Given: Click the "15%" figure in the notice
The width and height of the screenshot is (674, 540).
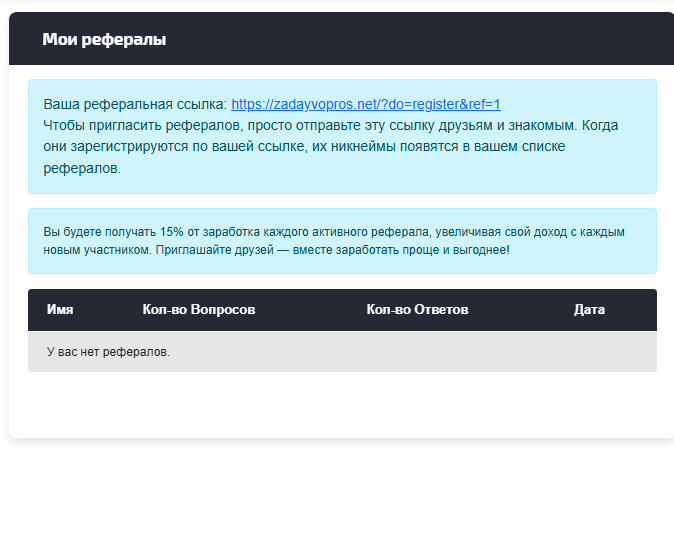Looking at the screenshot, I should (171, 232).
